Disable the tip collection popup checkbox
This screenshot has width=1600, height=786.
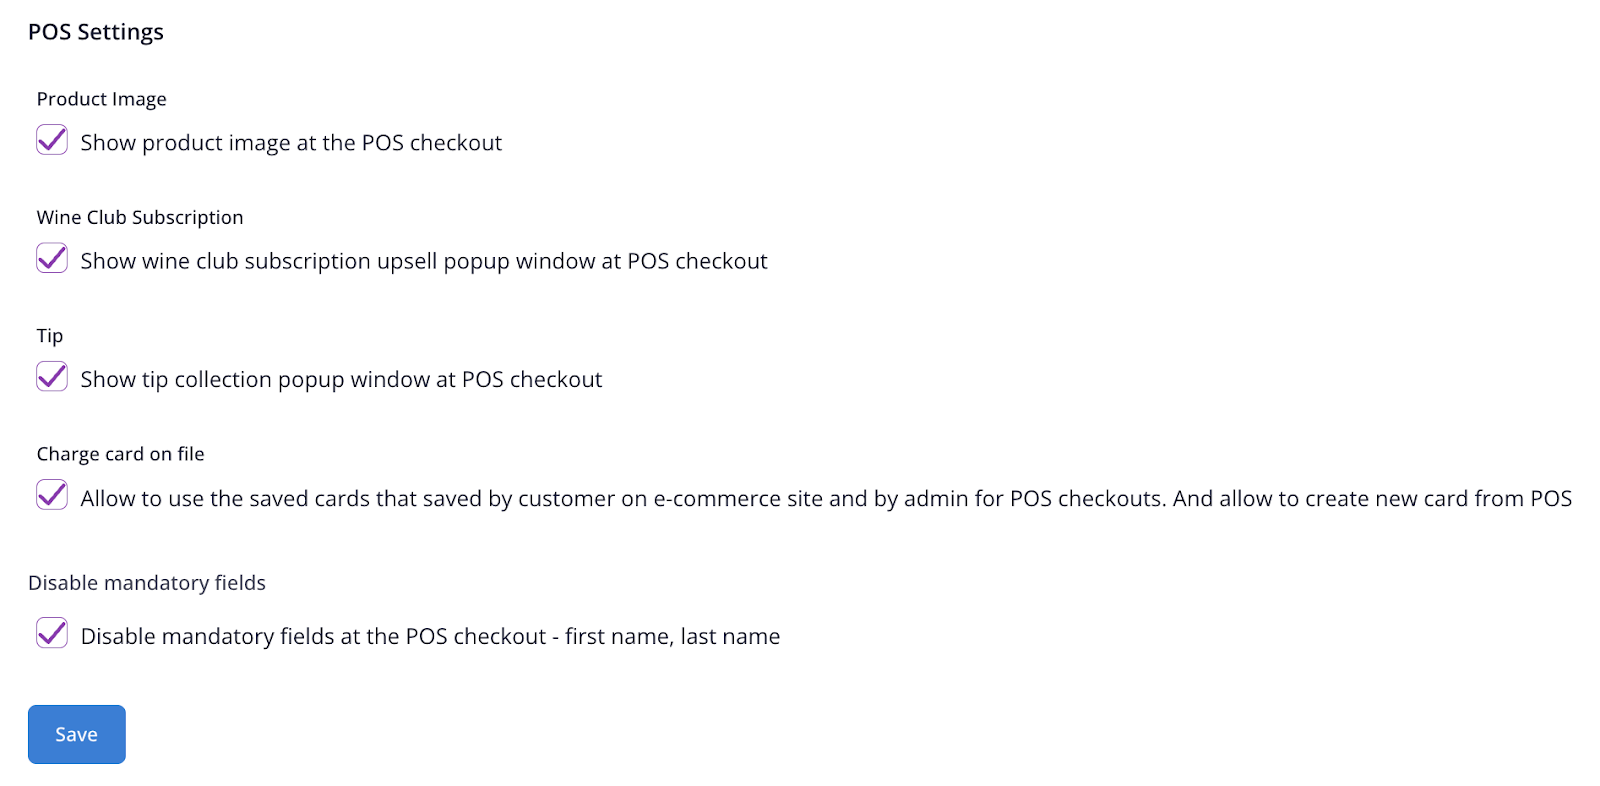[52, 377]
